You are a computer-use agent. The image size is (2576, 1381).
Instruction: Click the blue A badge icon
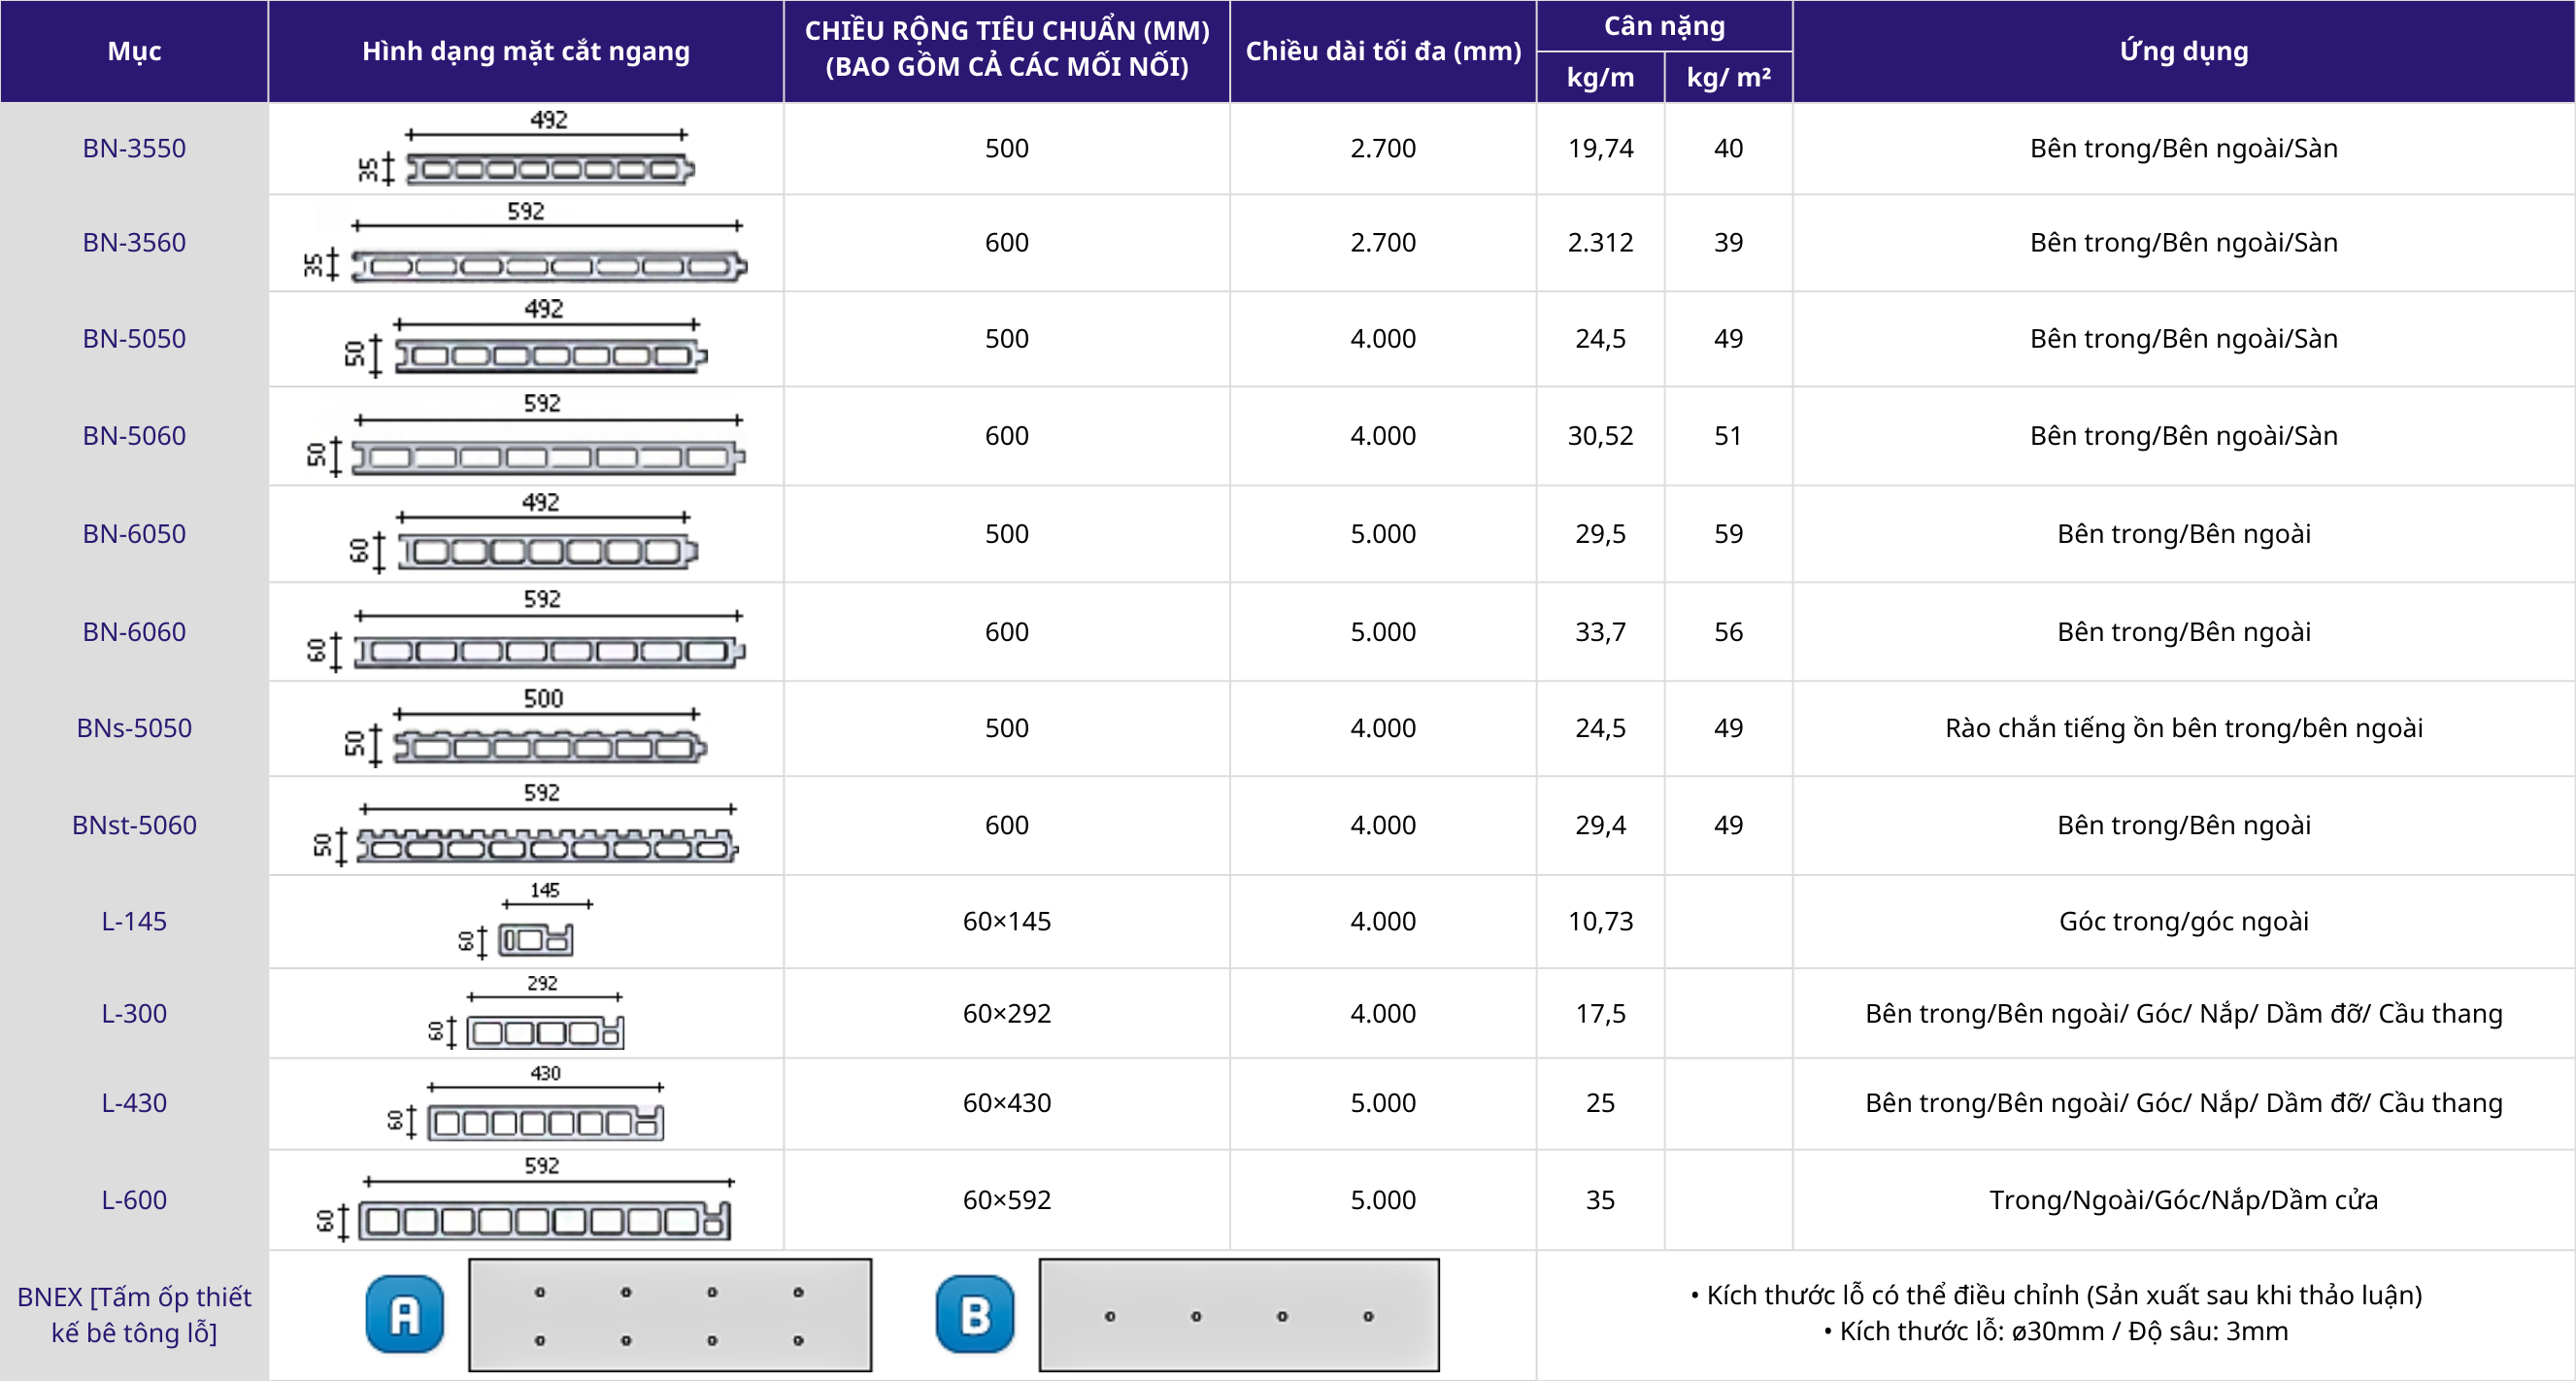(404, 1314)
